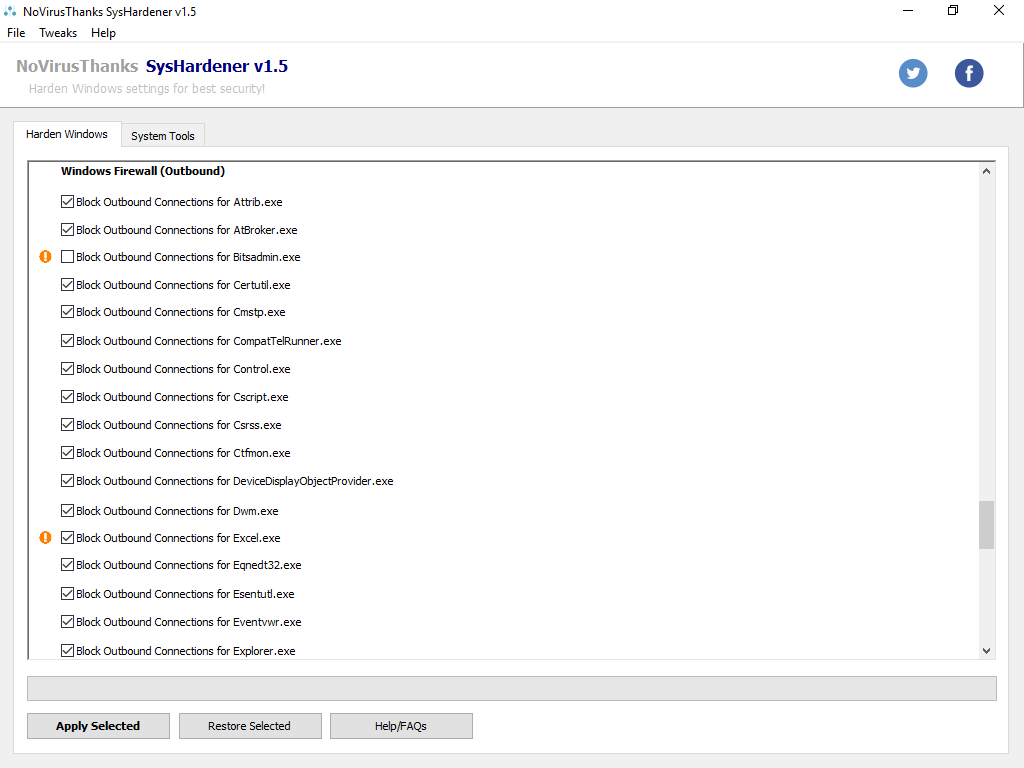
Task: Toggle Block Outbound Connections for Cscript.exe
Action: pos(67,396)
